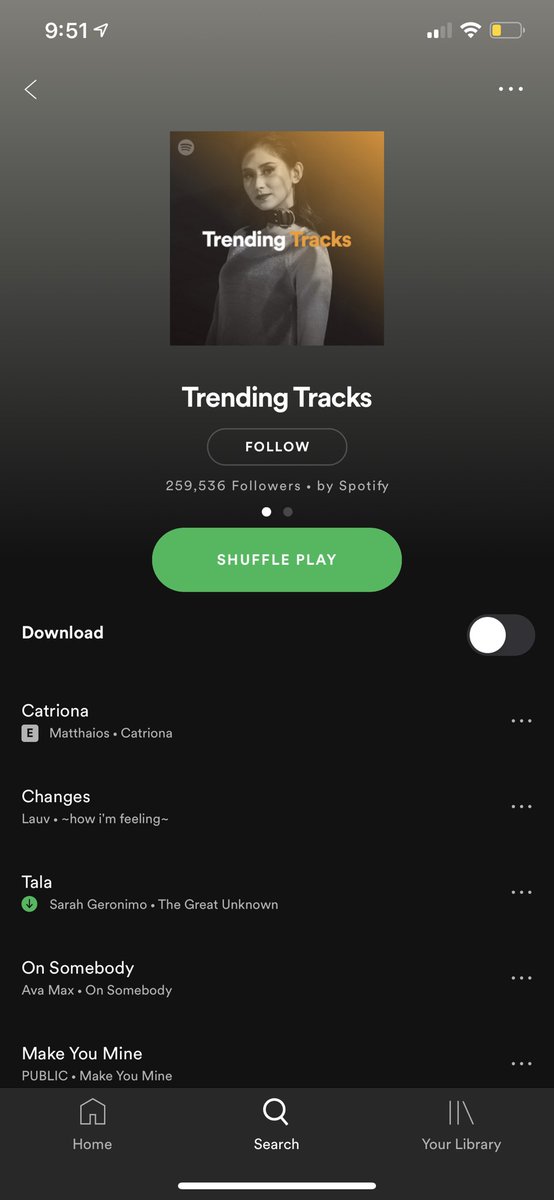Select the second page indicator dot
This screenshot has width=554, height=1200.
(288, 512)
